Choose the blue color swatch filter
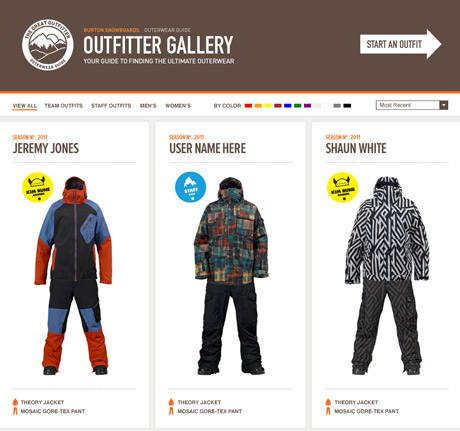460x431 pixels. coord(288,106)
